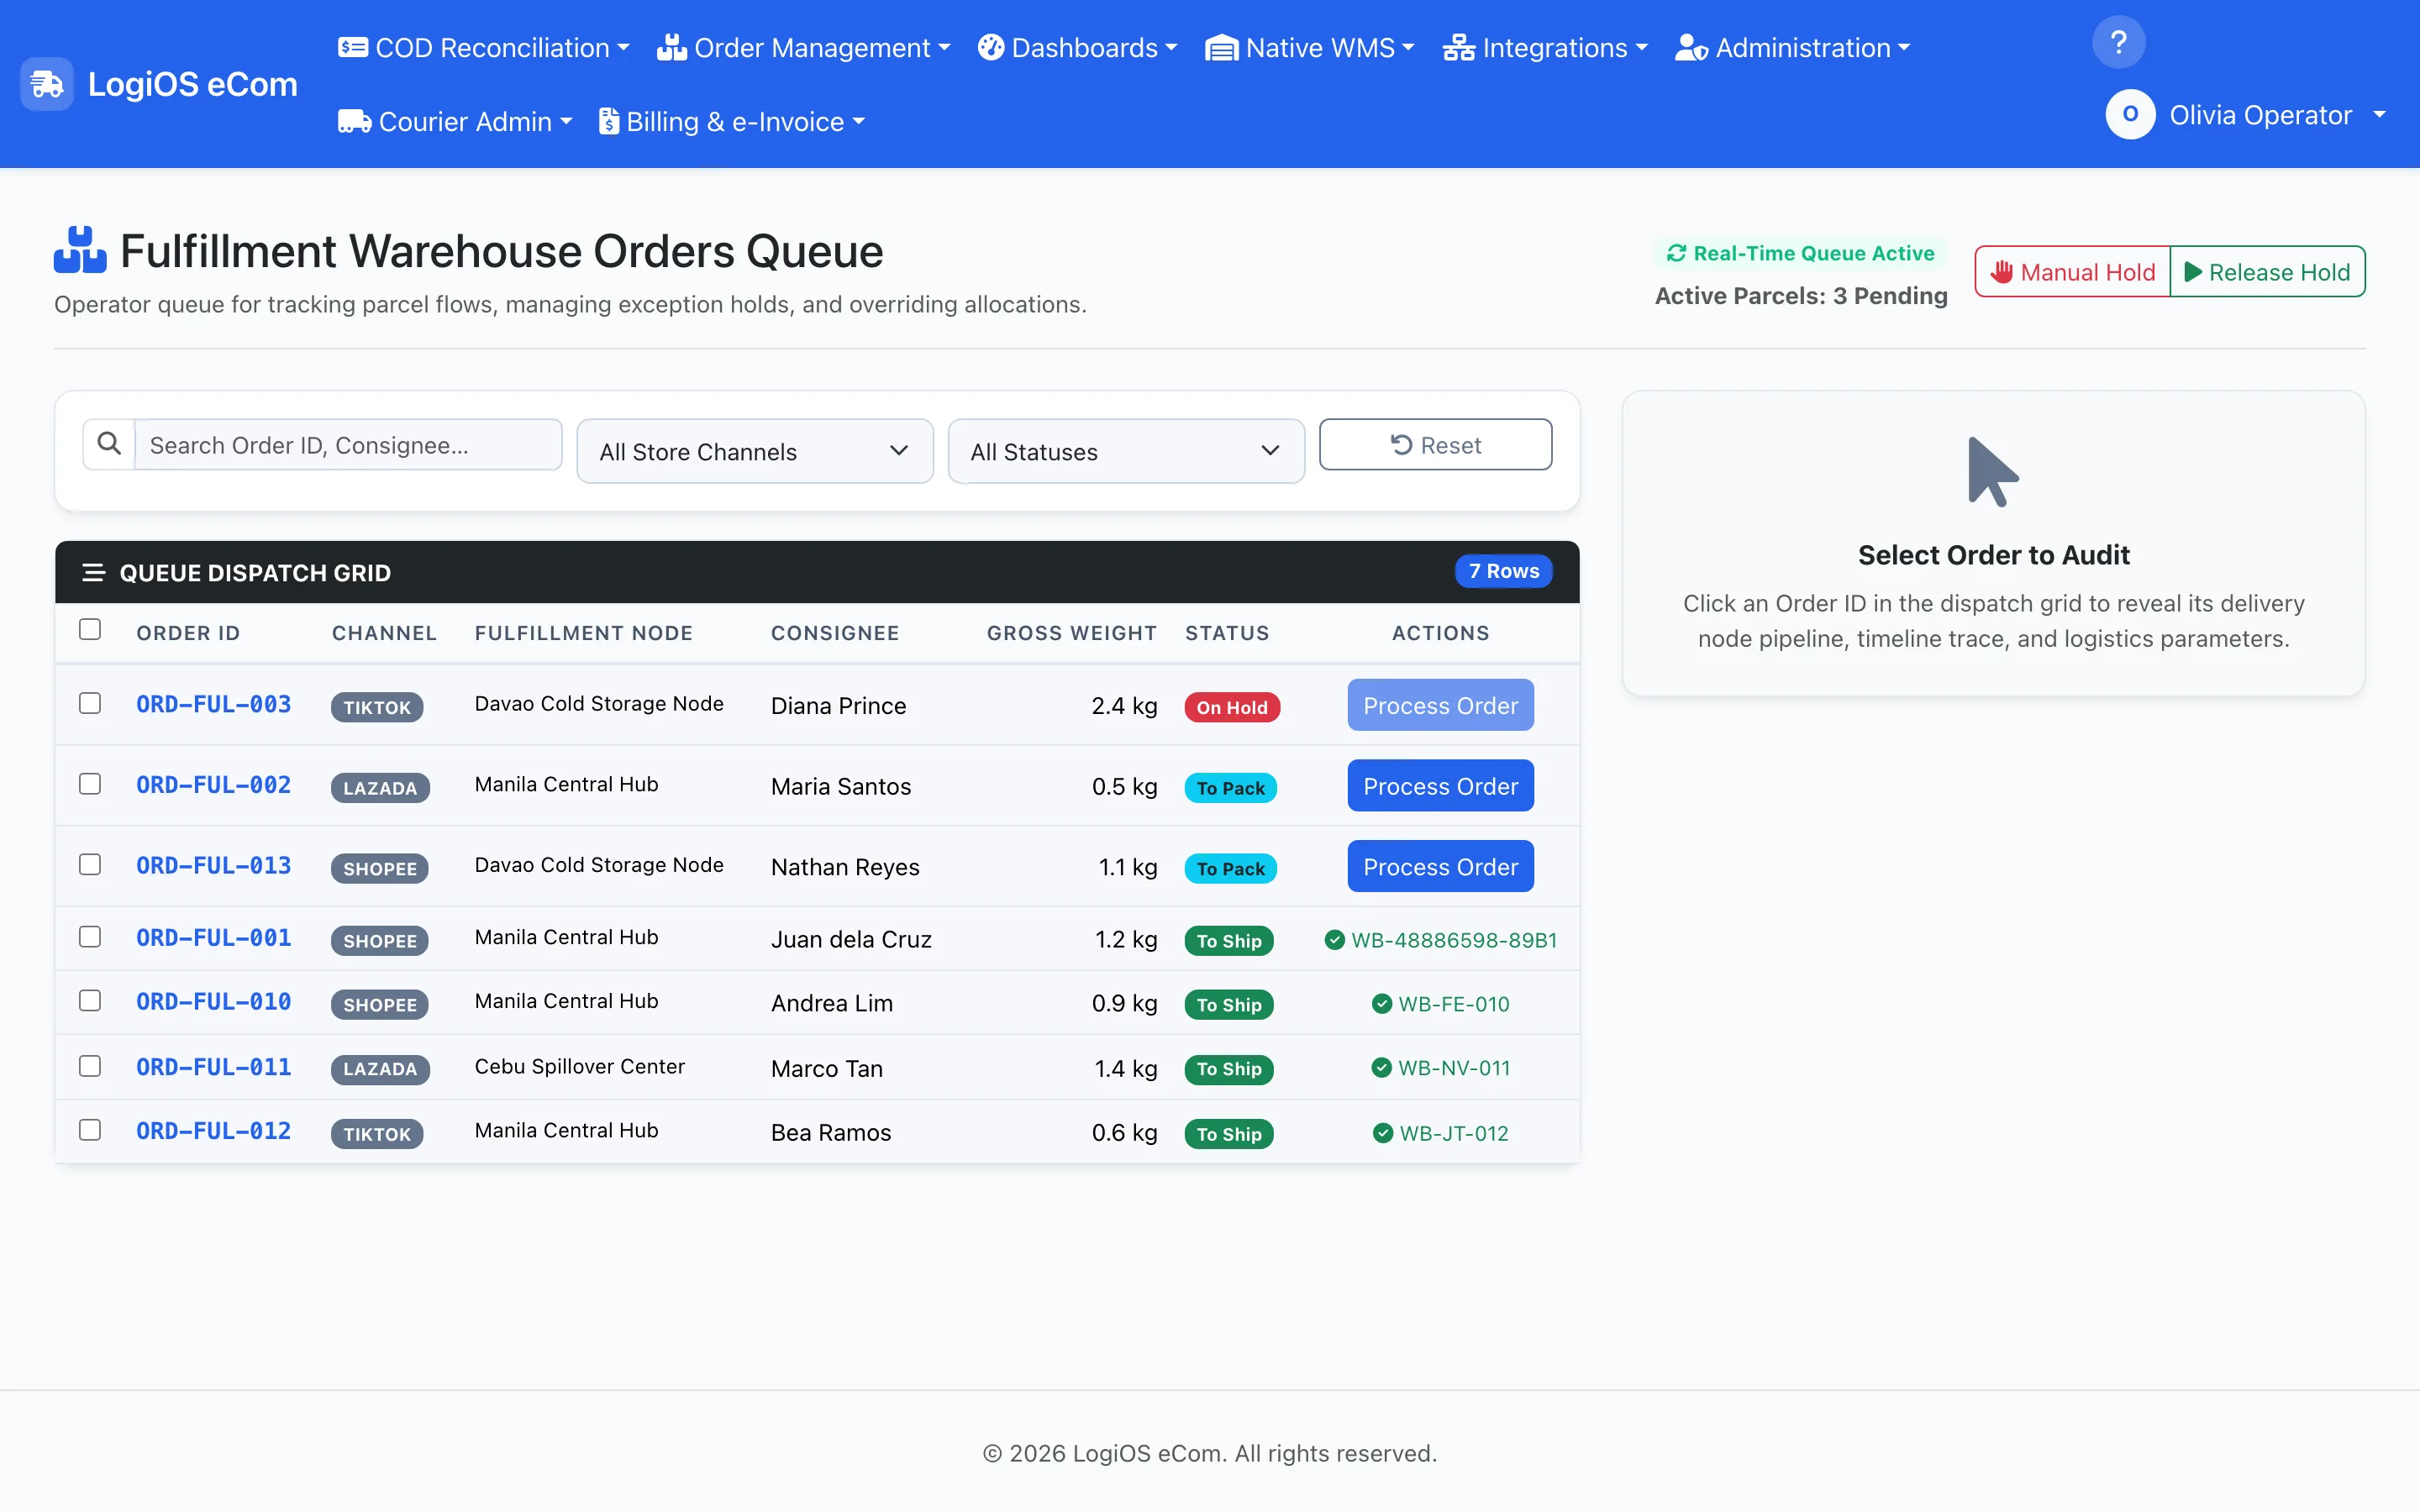
Task: Tick the checkbox for ORD-FUL-012
Action: [x=90, y=1129]
